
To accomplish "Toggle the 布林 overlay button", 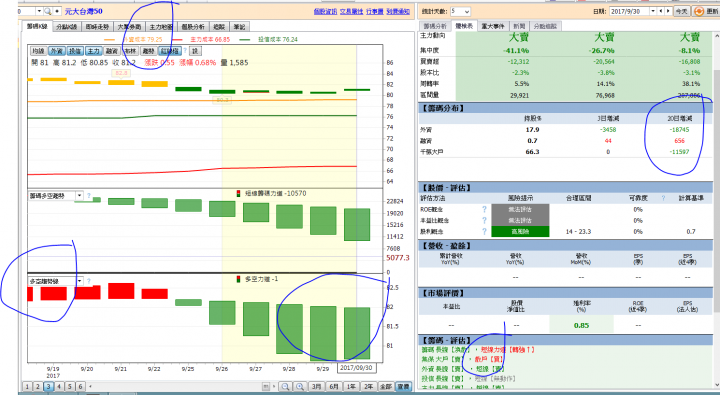I will click(130, 51).
